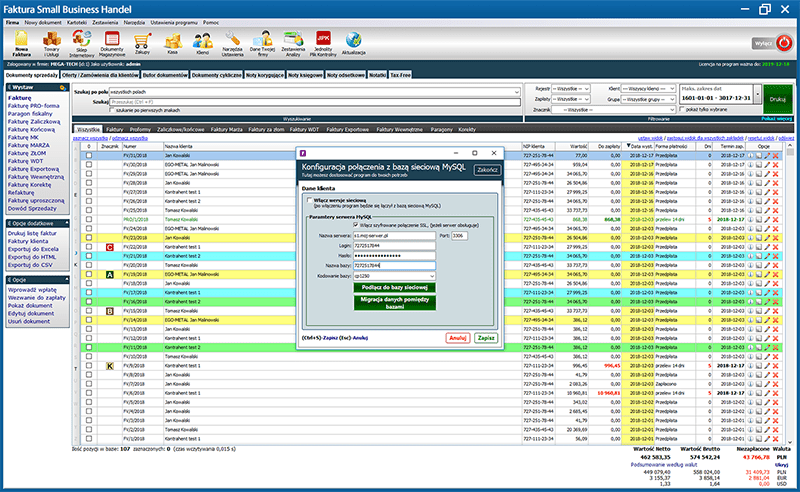
Task: Click the Zapisz button in the dialog
Action: [x=485, y=338]
